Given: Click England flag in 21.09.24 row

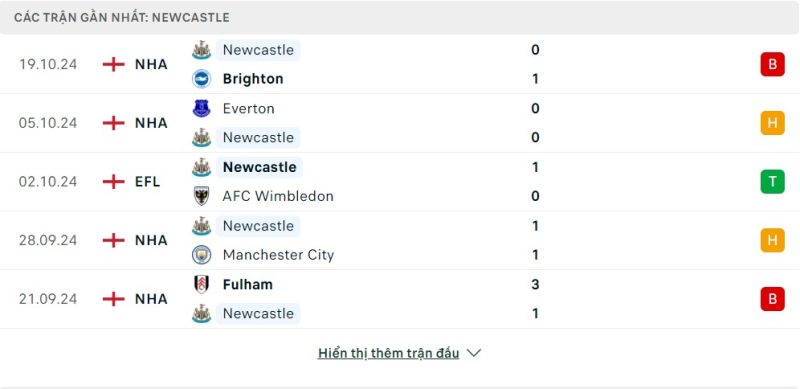Looking at the screenshot, I should click(114, 299).
